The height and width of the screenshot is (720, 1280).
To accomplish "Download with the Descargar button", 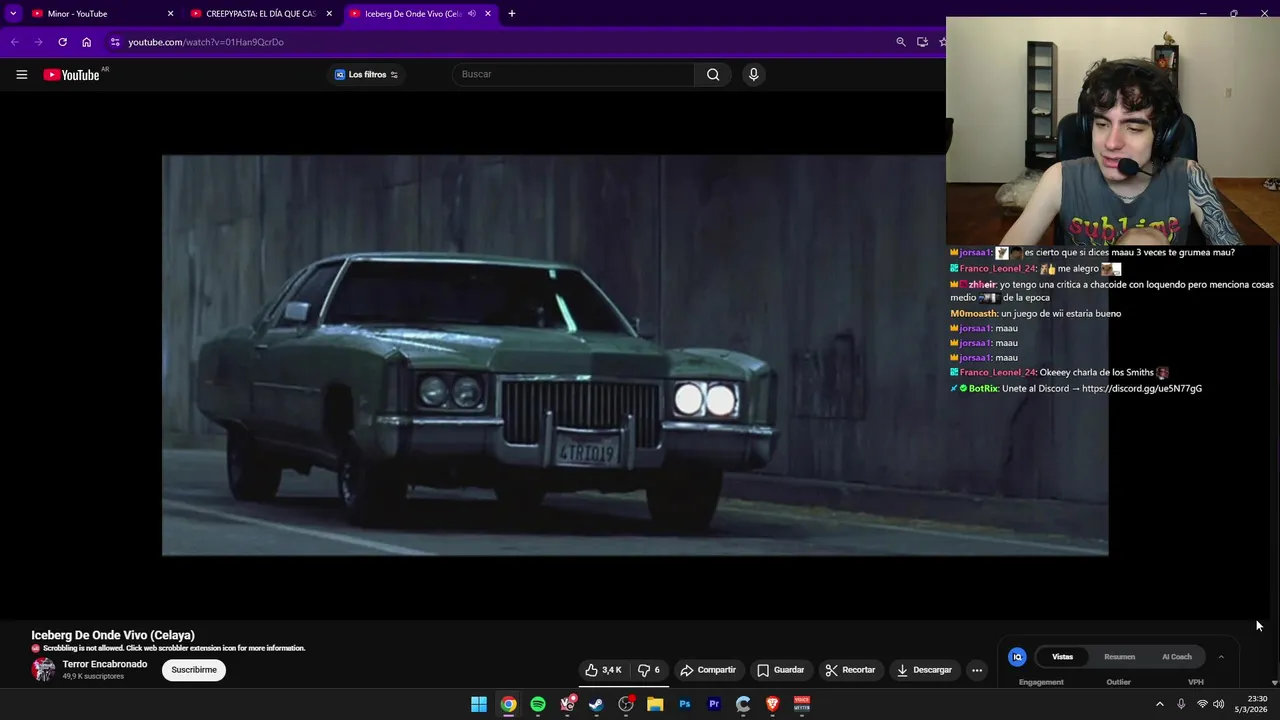I will pyautogui.click(x=923, y=670).
